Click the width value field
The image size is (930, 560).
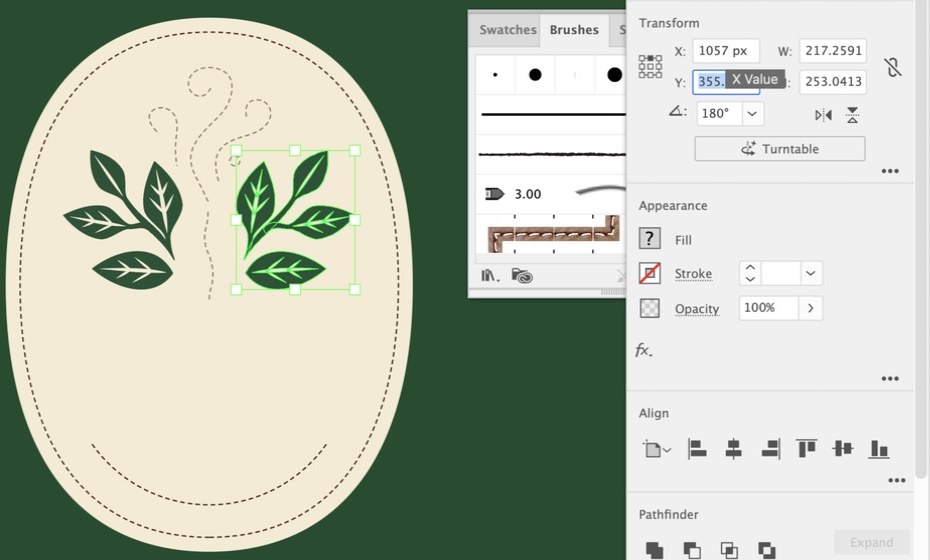point(833,50)
